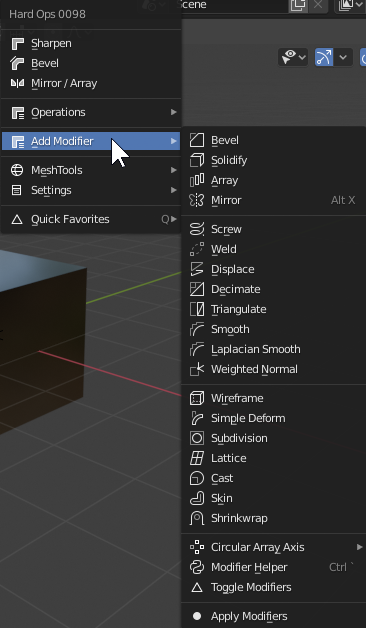Click the Solidify modifier icon
The image size is (366, 628).
(x=197, y=160)
